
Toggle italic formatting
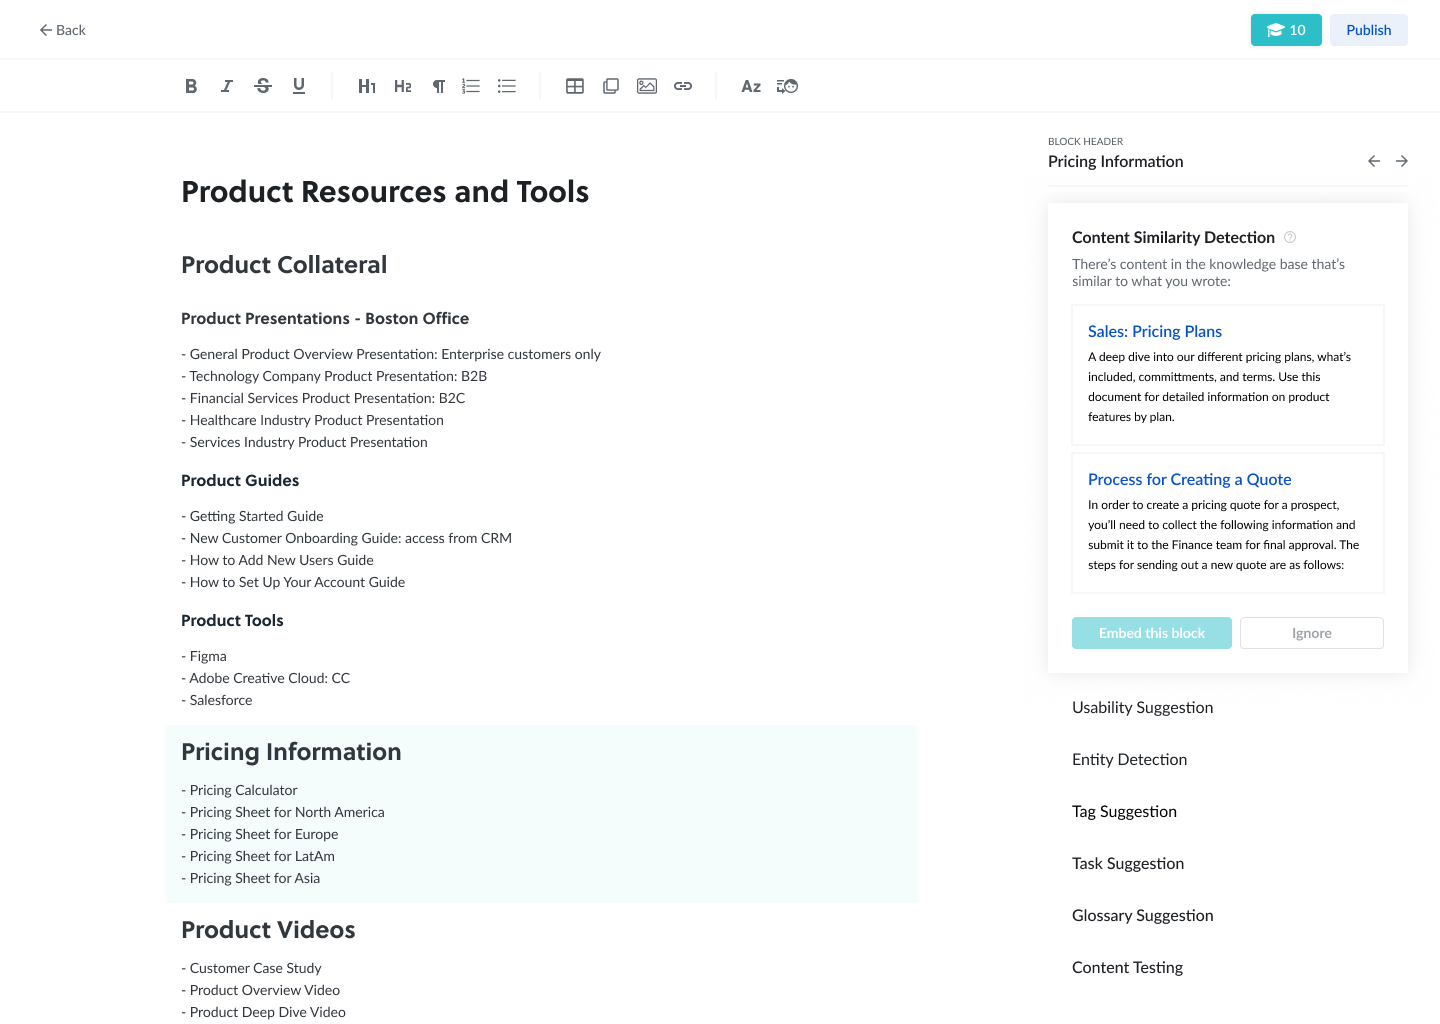[227, 86]
